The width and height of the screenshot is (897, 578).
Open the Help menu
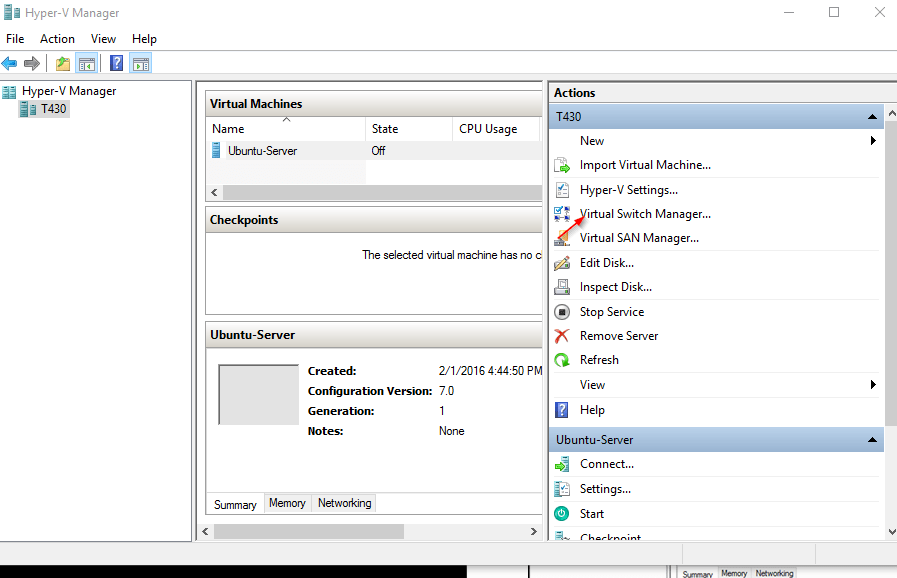(144, 39)
